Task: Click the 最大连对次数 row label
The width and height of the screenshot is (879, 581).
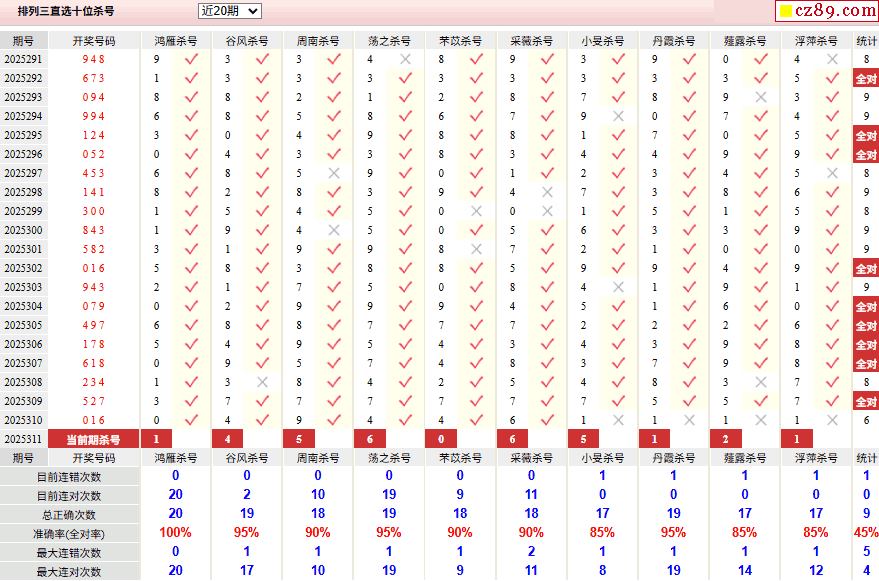Action: tap(69, 572)
